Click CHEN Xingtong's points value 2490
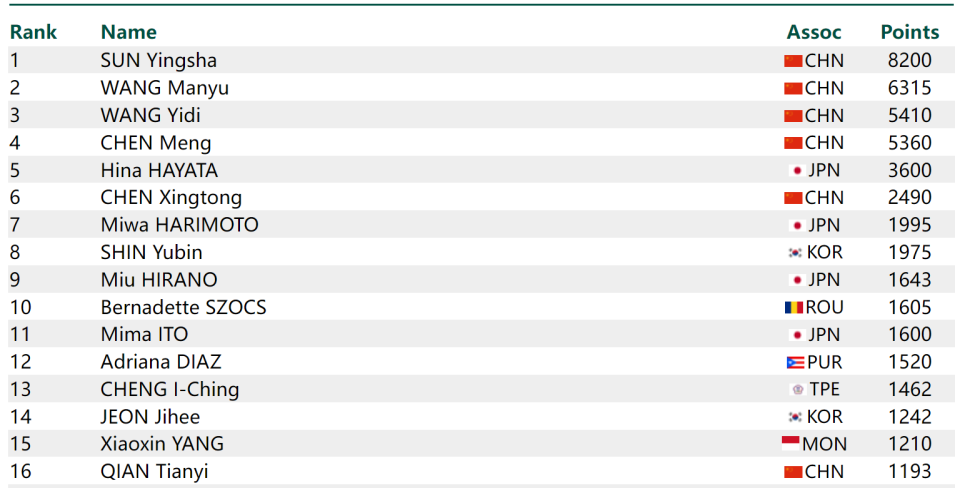 pyautogui.click(x=909, y=197)
